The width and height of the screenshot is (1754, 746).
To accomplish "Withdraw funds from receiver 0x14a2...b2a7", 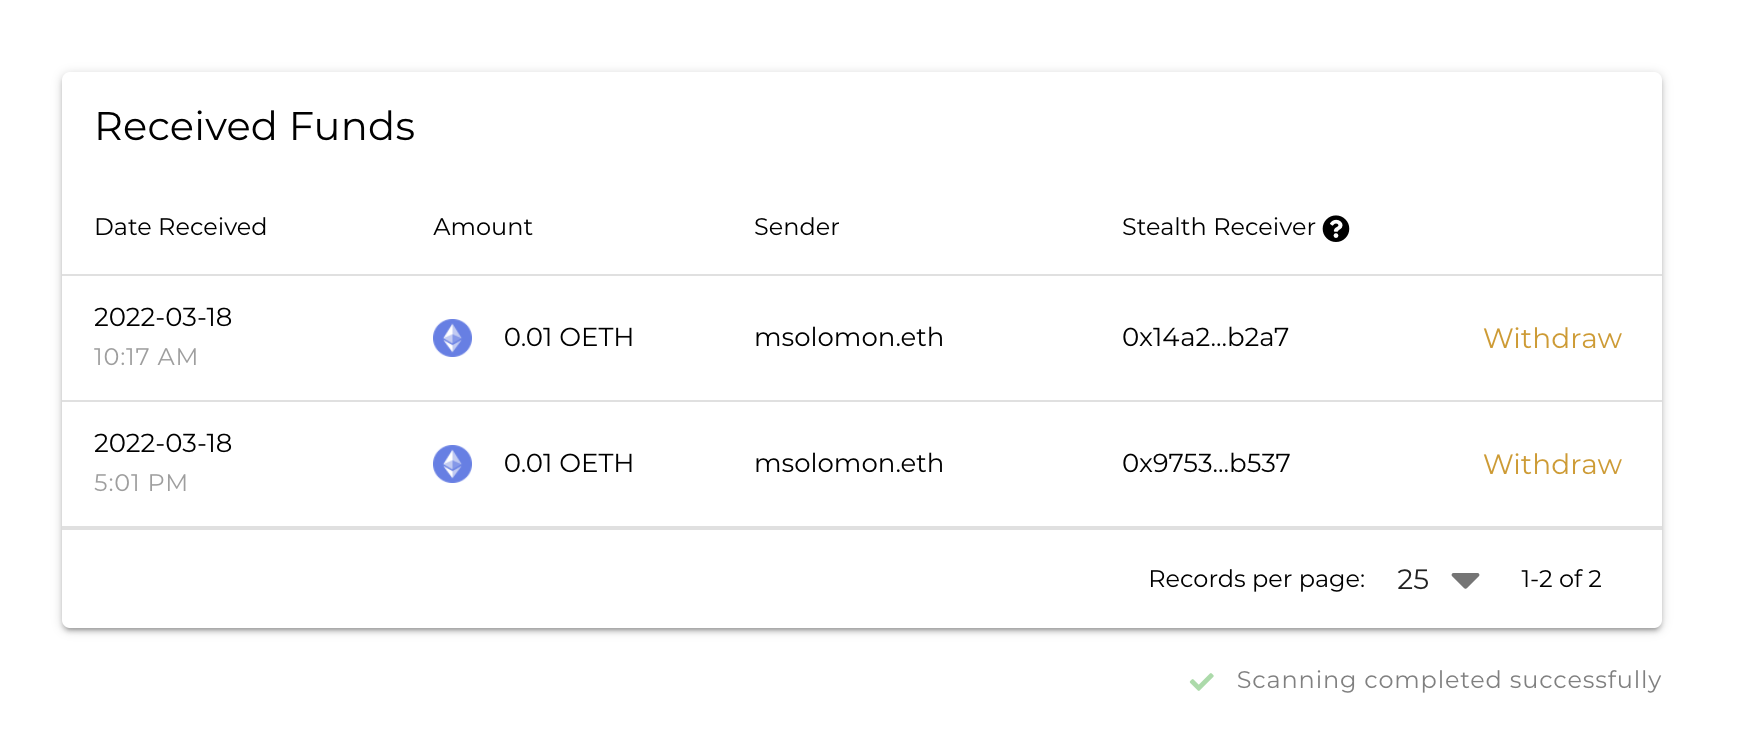I will pyautogui.click(x=1552, y=338).
